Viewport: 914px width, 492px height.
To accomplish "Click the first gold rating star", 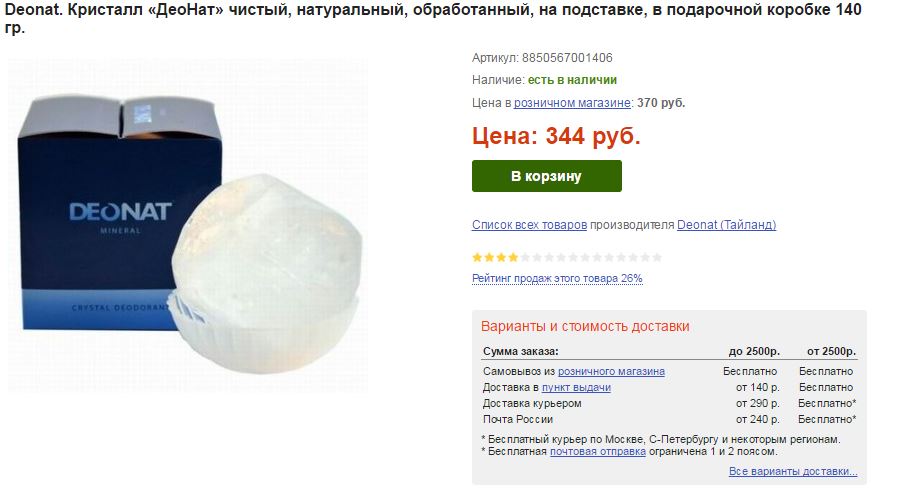I will click(x=477, y=257).
